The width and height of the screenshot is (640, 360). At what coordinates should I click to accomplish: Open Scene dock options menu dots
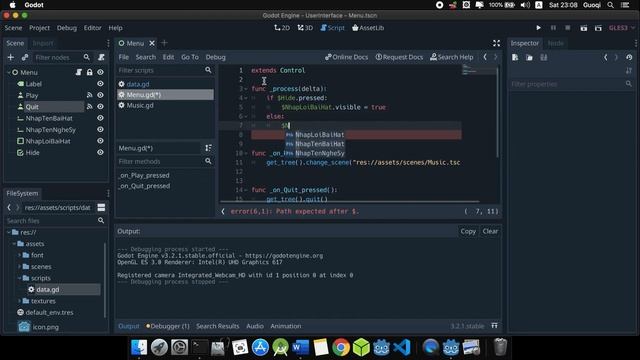(x=108, y=43)
